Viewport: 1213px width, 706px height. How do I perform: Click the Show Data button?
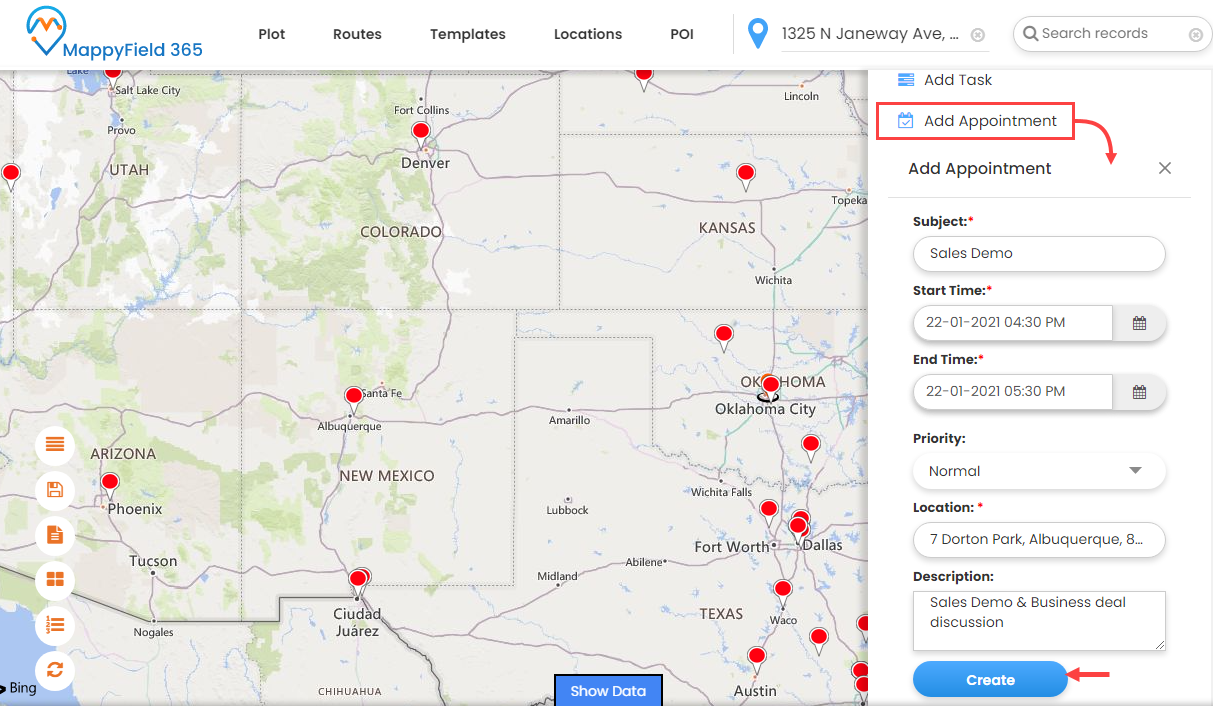tap(608, 691)
